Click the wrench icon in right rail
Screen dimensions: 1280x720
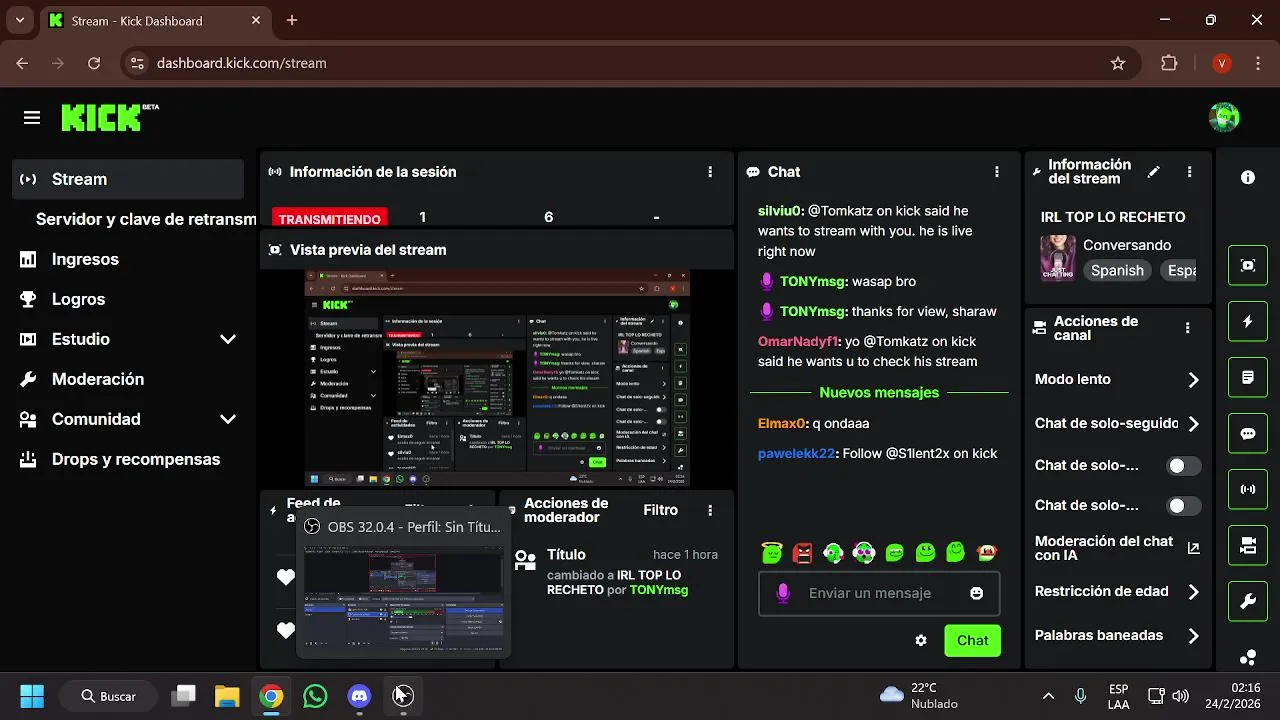pyautogui.click(x=1248, y=601)
